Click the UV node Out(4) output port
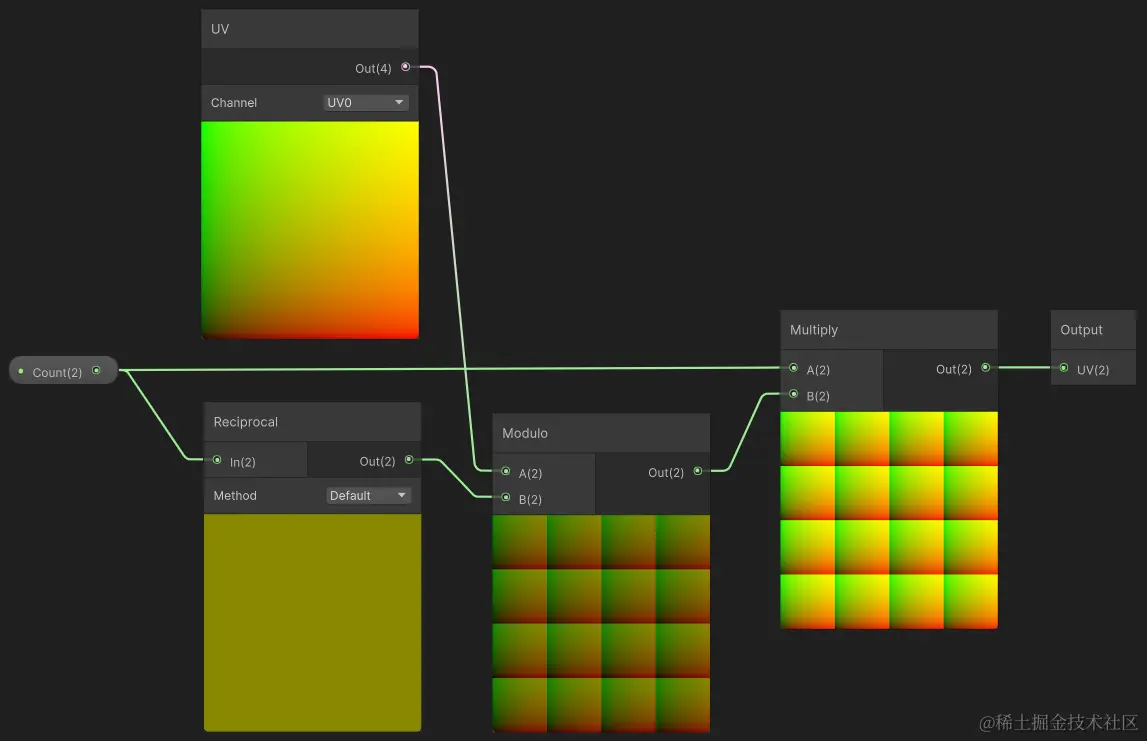The height and width of the screenshot is (741, 1147). 405,67
